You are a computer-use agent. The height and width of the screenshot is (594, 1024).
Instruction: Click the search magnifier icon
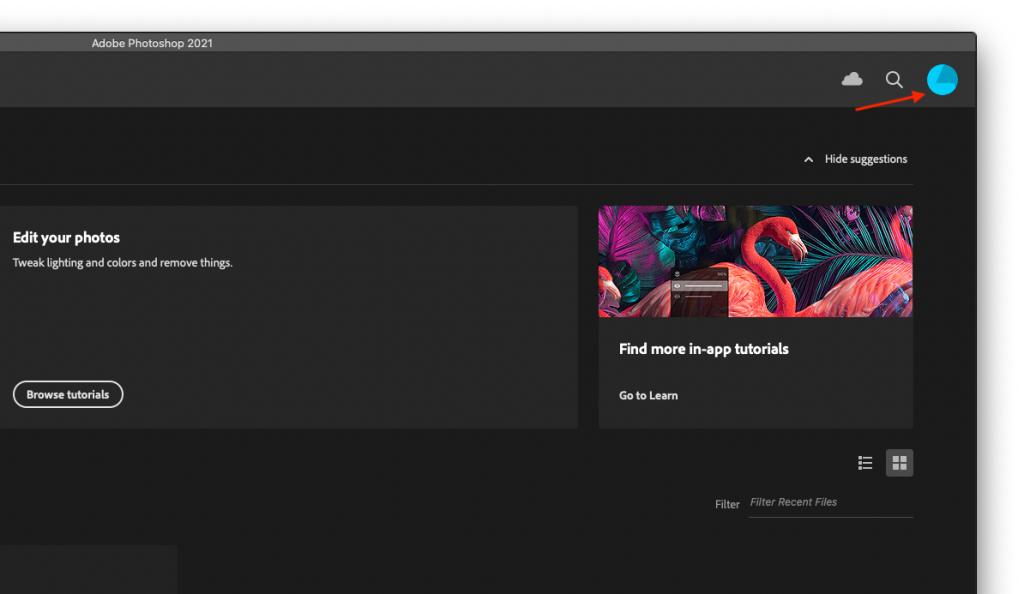[894, 79]
